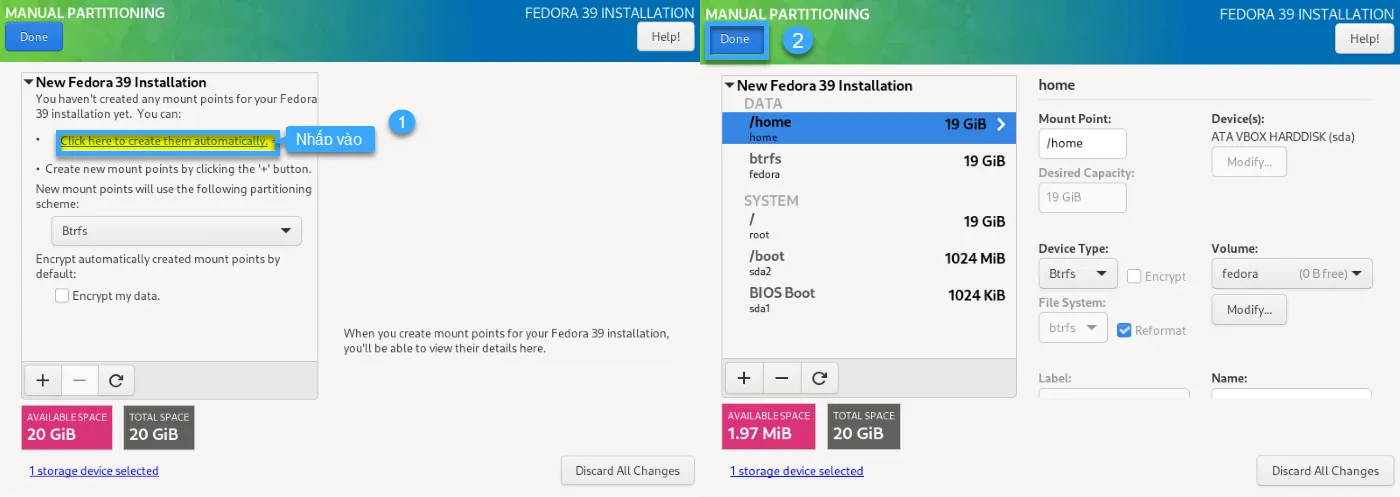
Task: Click the reload icon in left panel toolbar
Action: tap(116, 380)
